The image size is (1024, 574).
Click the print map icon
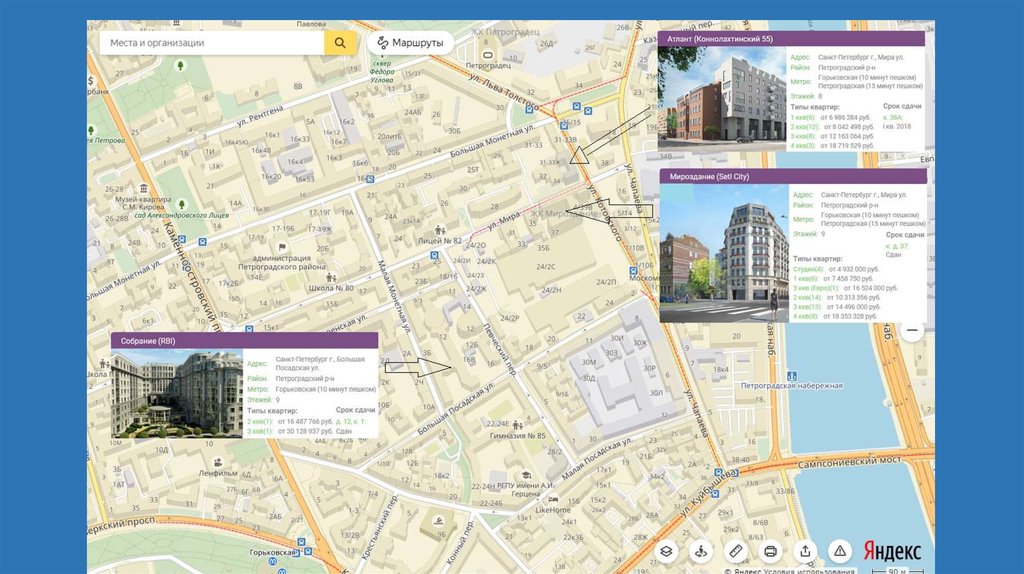pyautogui.click(x=770, y=551)
